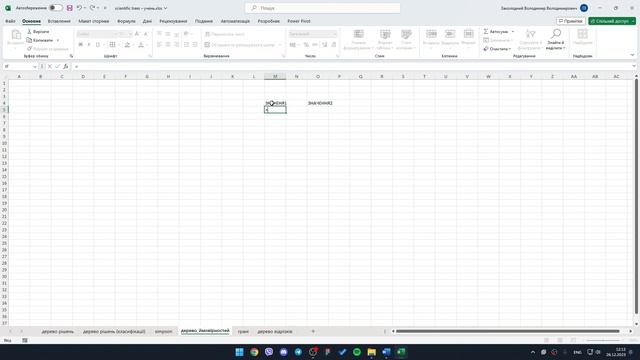The image size is (640, 360).
Task: Select the column M header
Action: 275,76
